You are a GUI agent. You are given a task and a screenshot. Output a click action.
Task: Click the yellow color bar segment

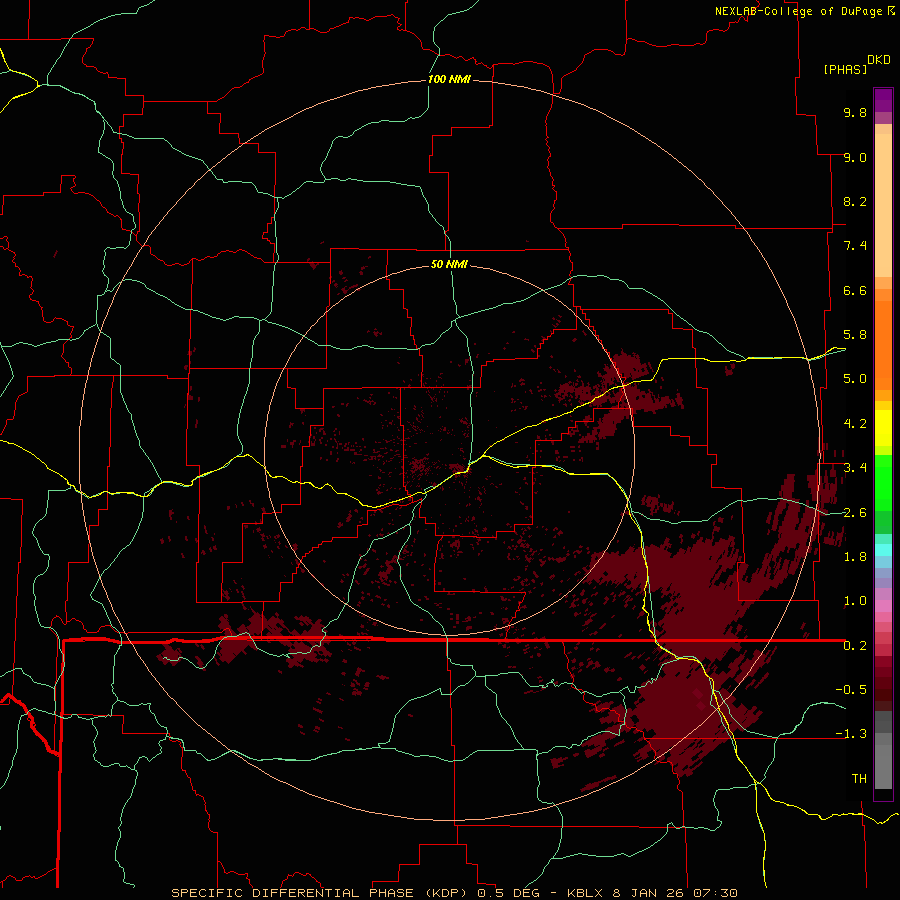click(x=883, y=428)
